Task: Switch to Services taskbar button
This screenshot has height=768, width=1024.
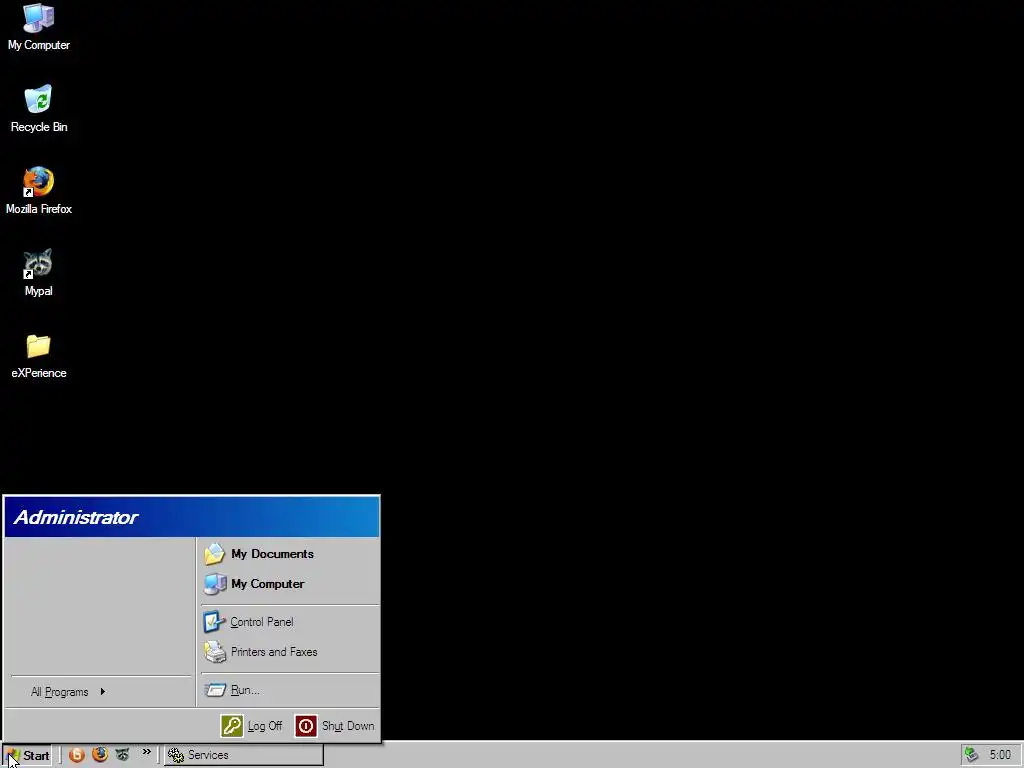Action: pos(244,755)
